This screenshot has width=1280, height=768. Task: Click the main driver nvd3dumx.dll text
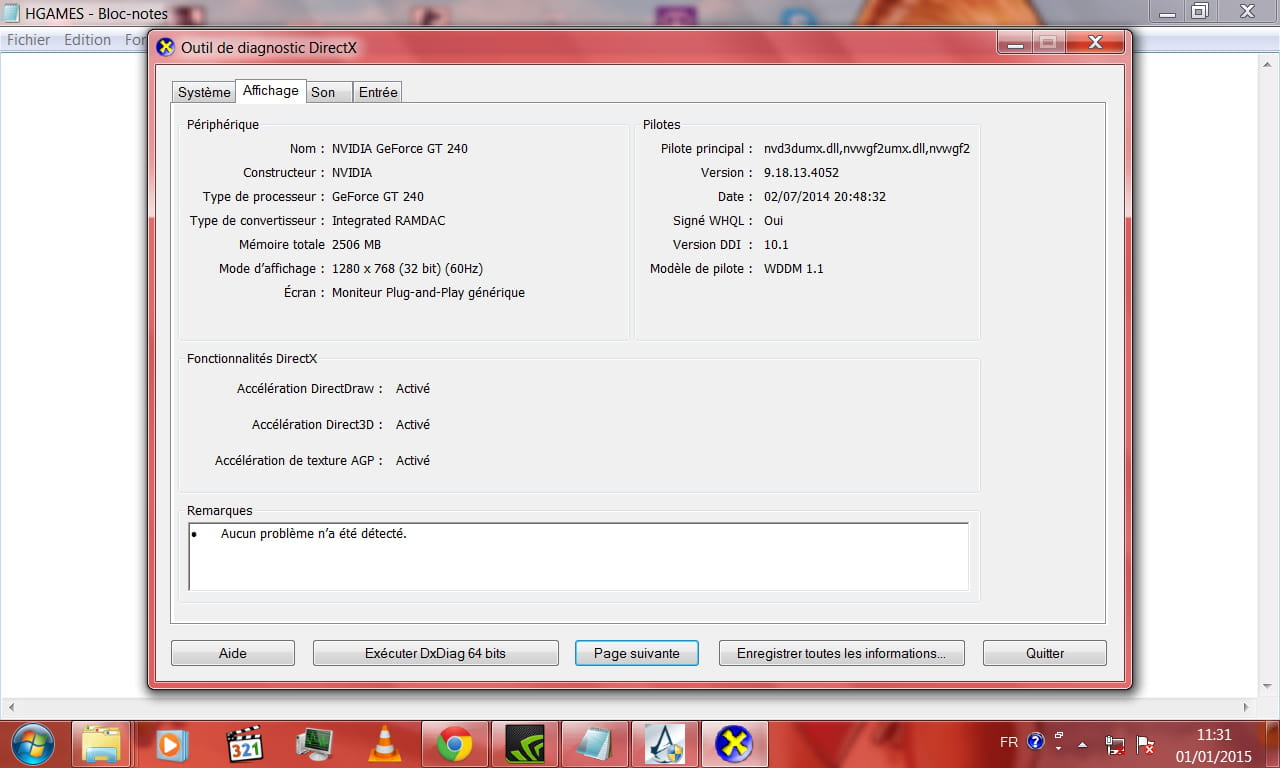click(866, 148)
